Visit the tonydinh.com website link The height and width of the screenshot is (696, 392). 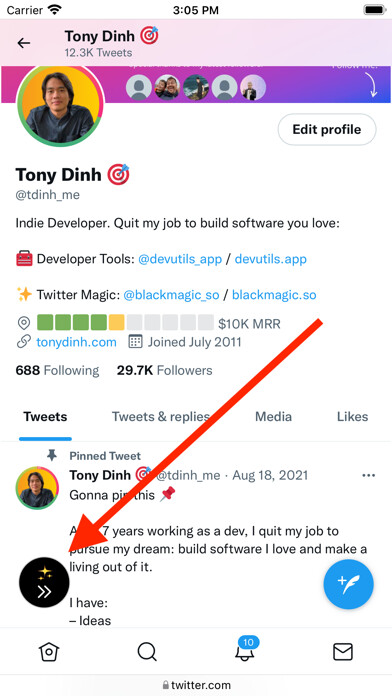click(76, 342)
